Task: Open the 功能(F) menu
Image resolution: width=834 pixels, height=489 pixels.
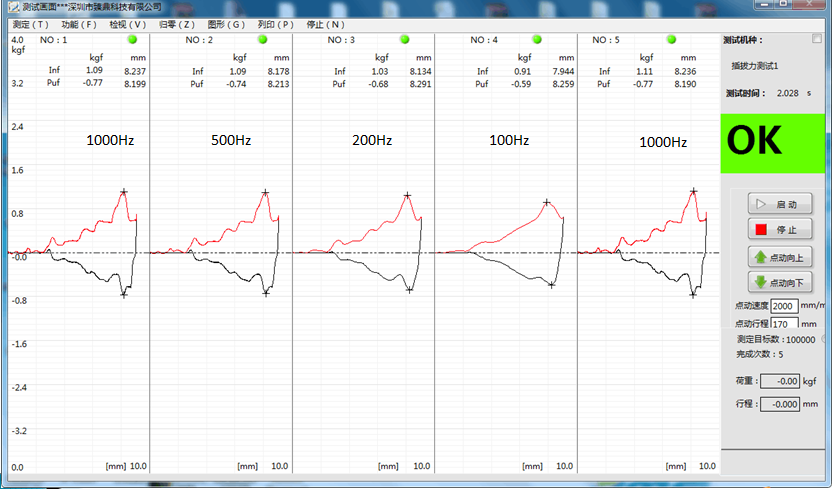Action: (79, 23)
